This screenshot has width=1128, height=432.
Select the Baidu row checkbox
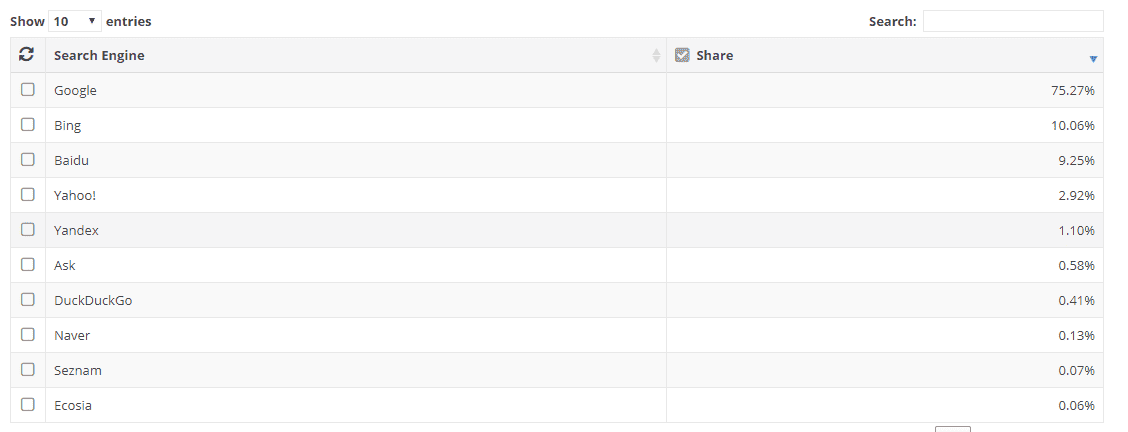27,160
